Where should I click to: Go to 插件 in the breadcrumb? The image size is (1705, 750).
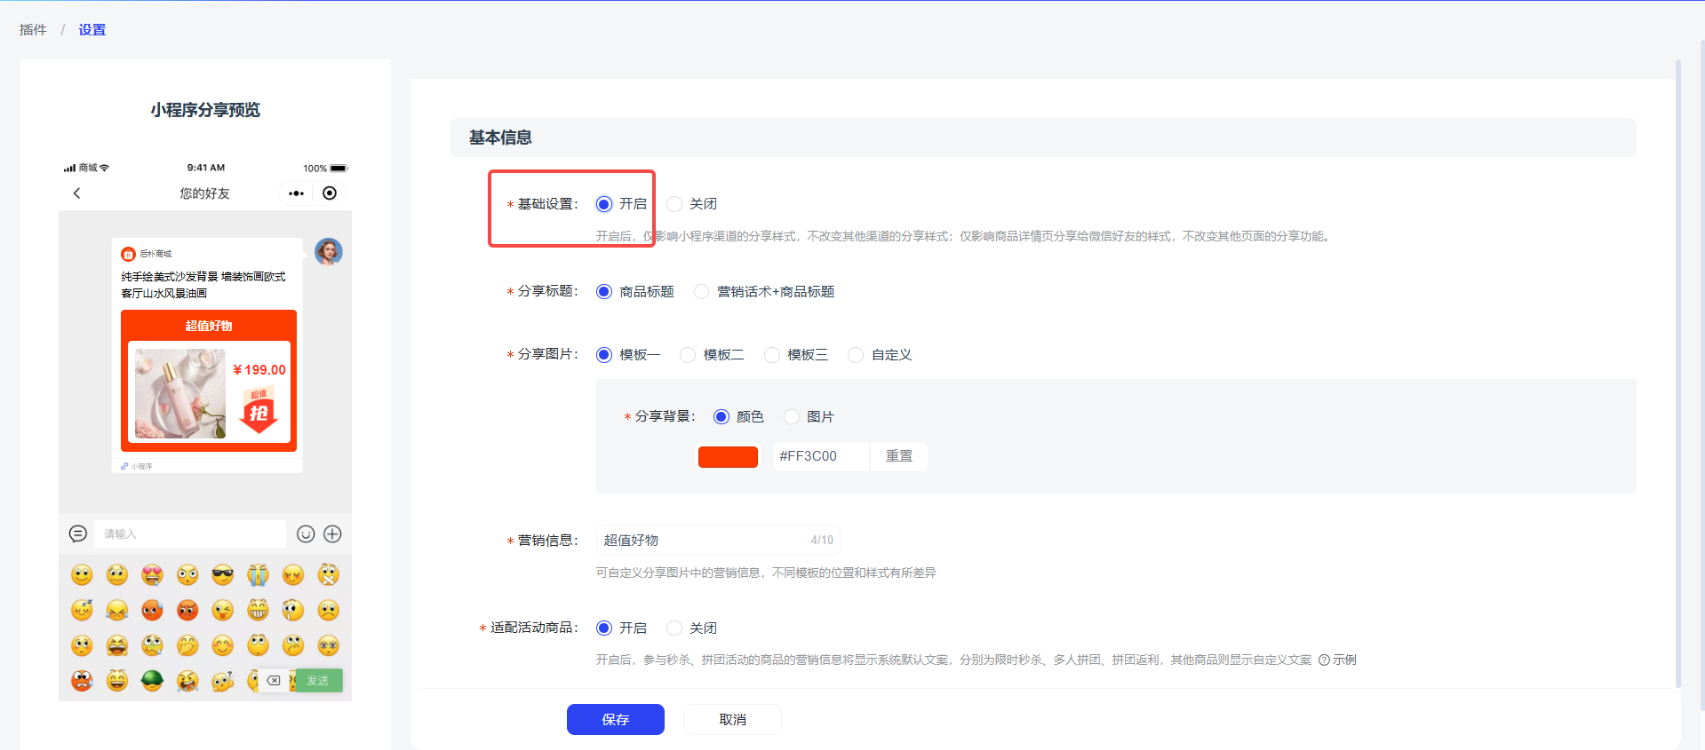[33, 30]
